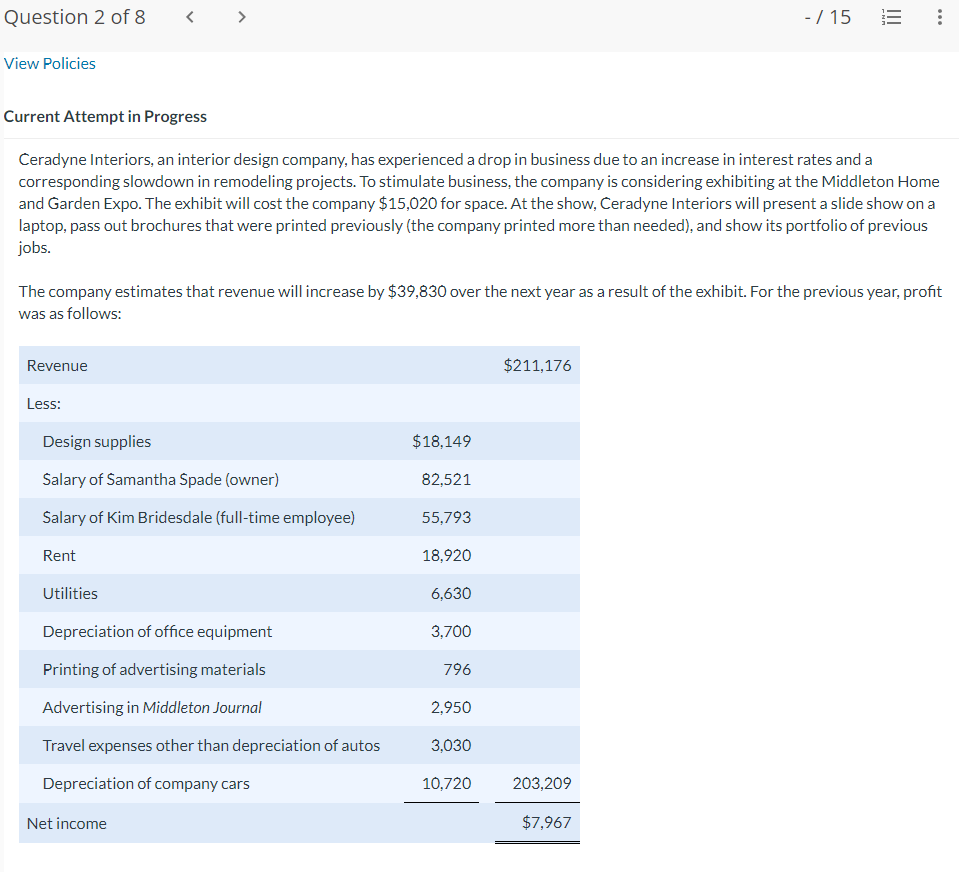
Task: Select the Printing of advertising materials row
Action: click(x=153, y=669)
